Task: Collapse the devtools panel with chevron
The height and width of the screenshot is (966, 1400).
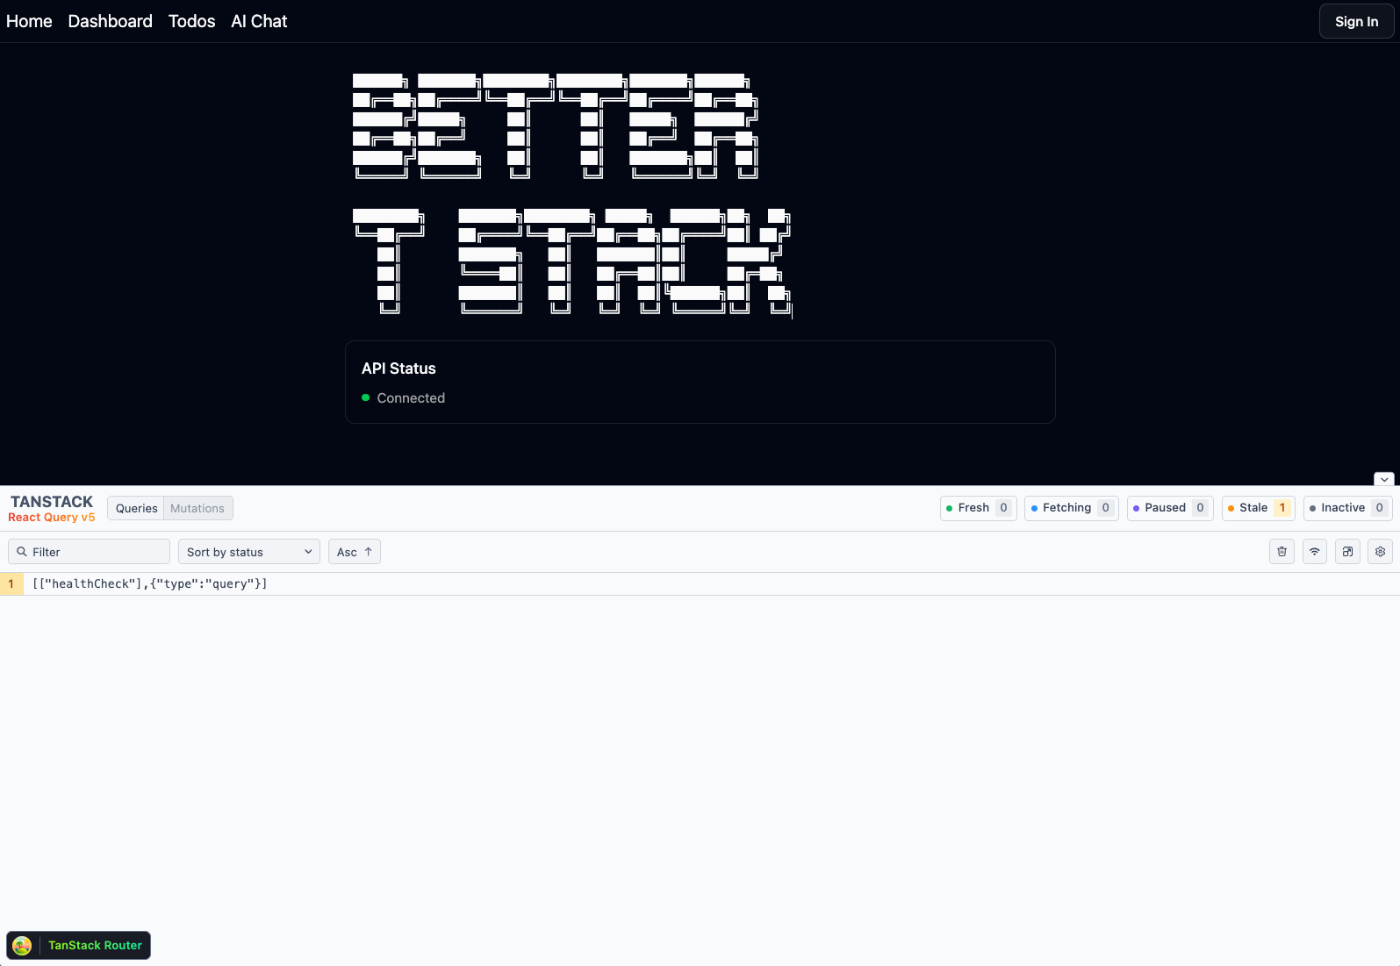Action: (x=1384, y=479)
